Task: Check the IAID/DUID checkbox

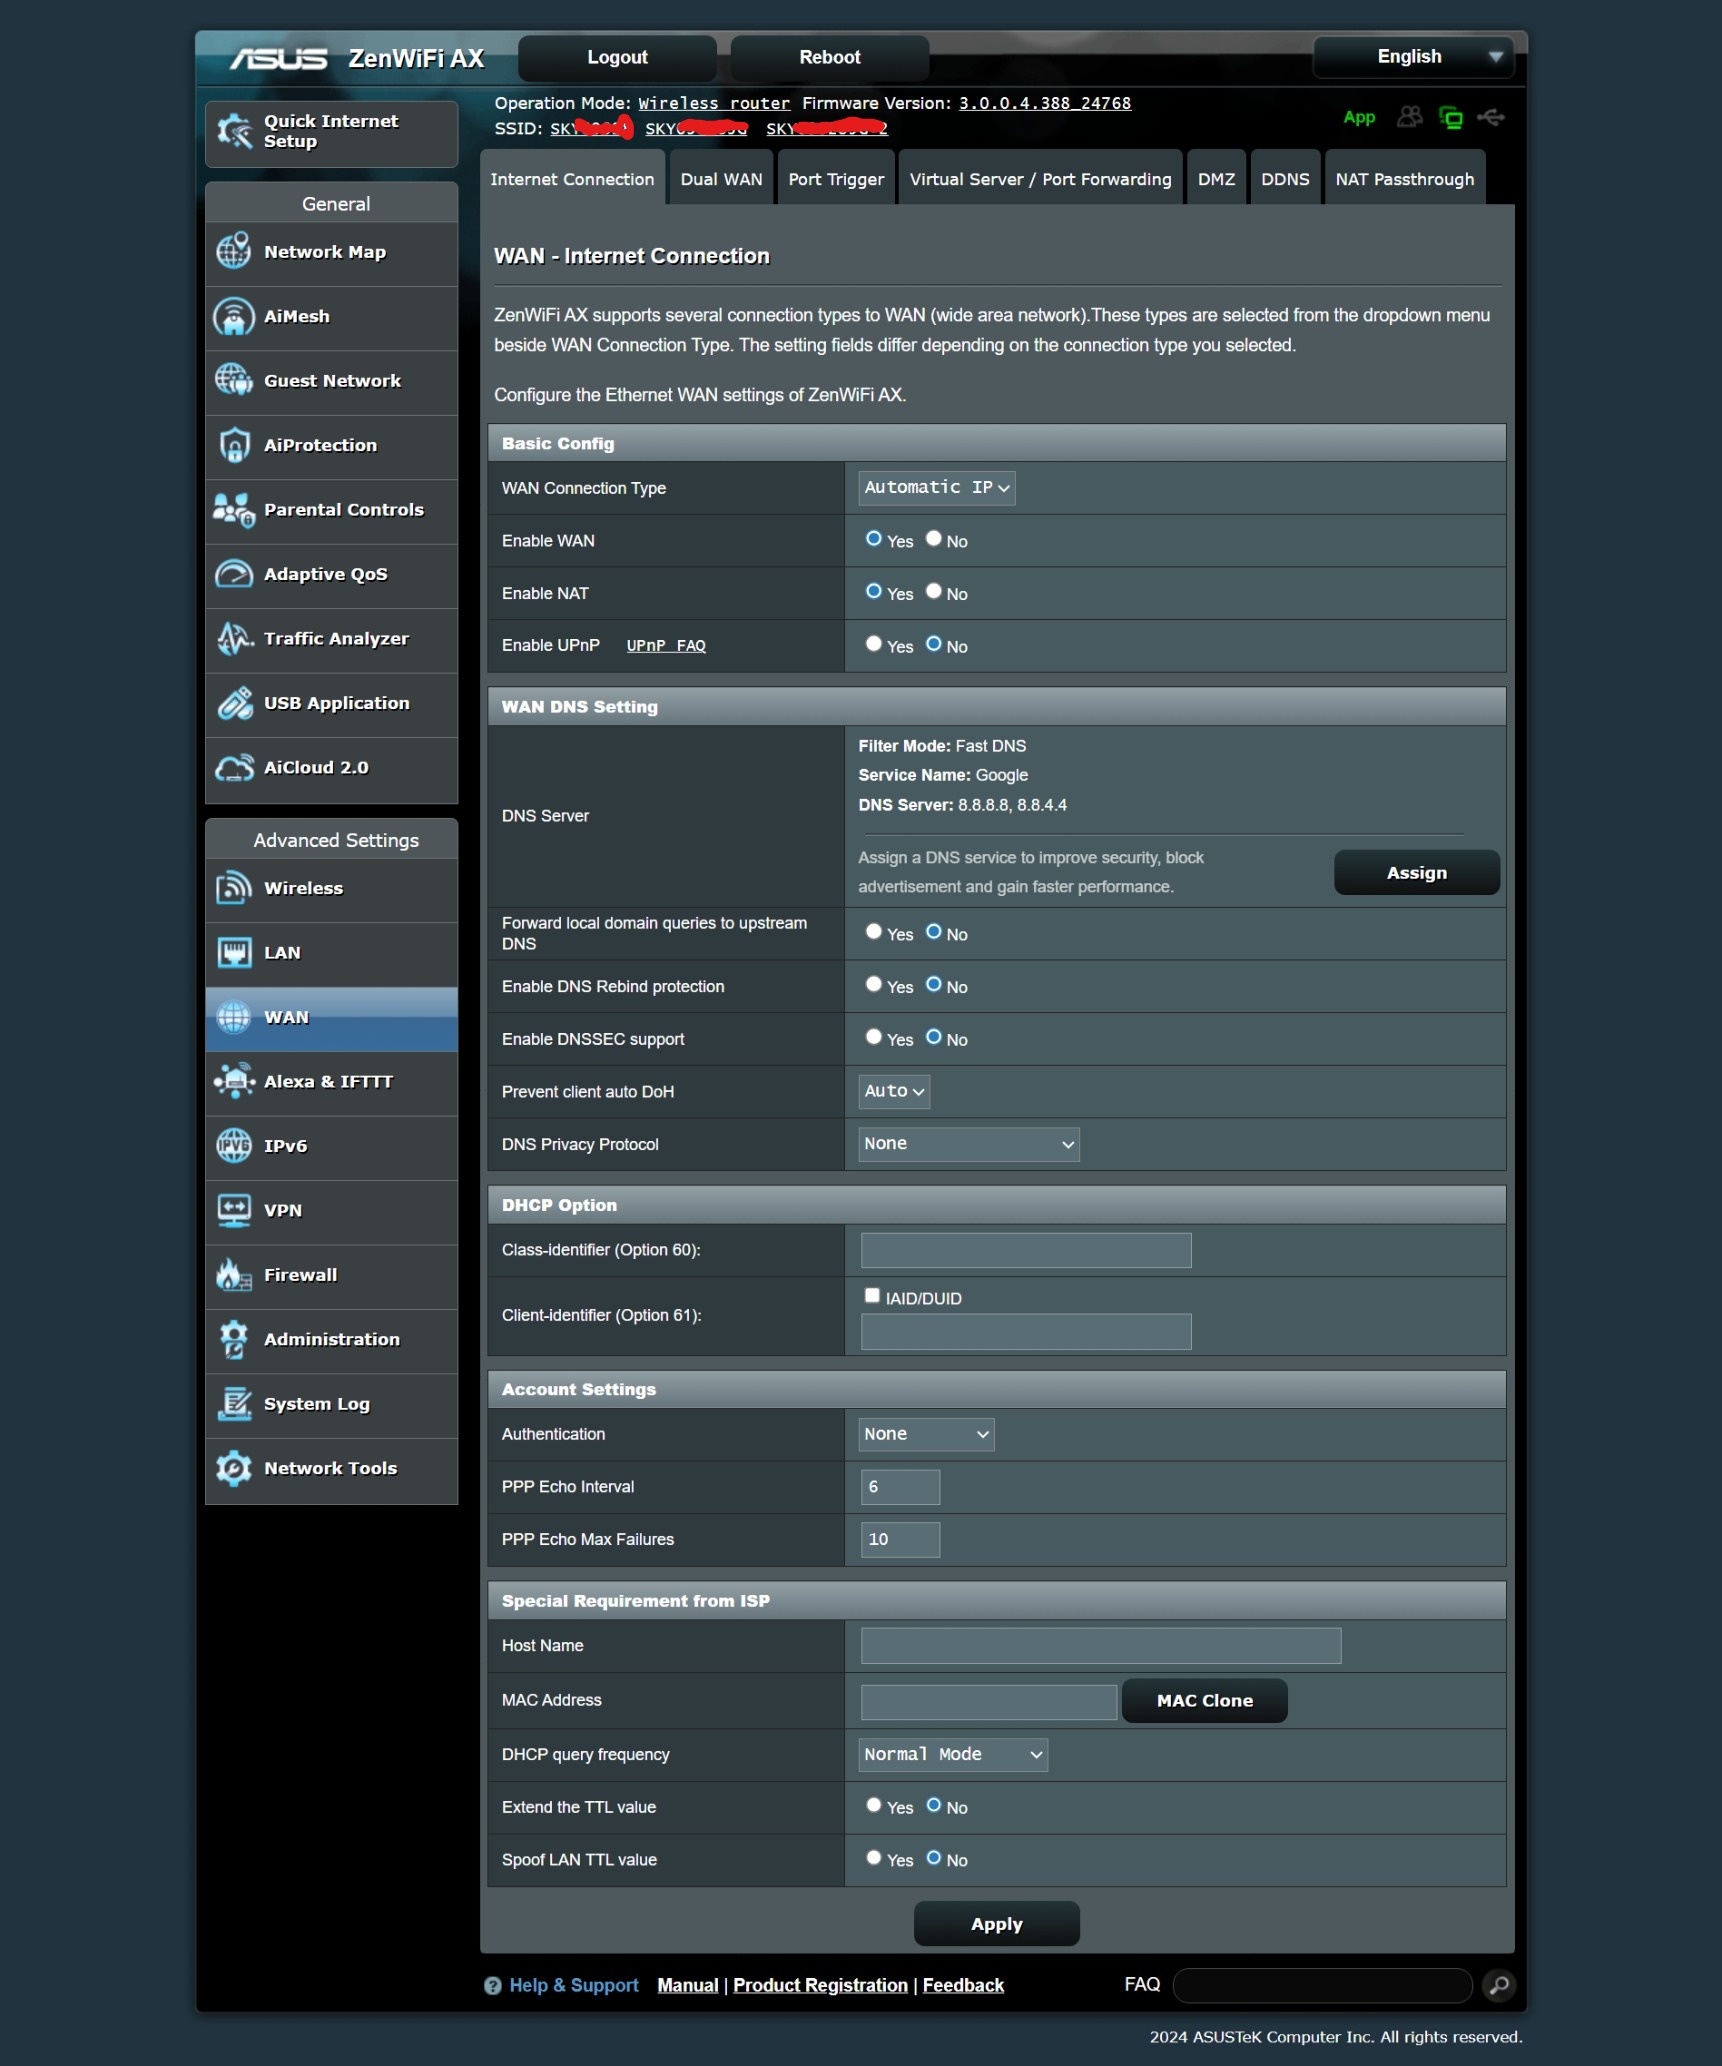Action: click(x=871, y=1295)
